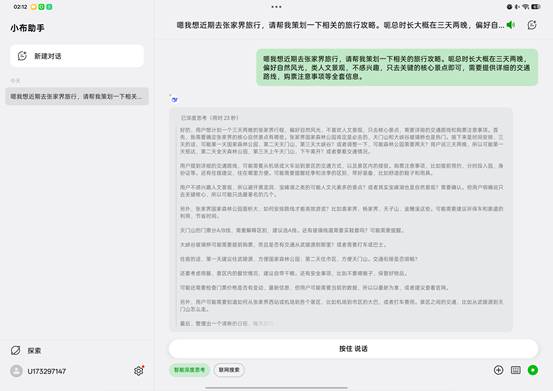Open settings gear in the sidebar
The width and height of the screenshot is (553, 391).
click(139, 371)
